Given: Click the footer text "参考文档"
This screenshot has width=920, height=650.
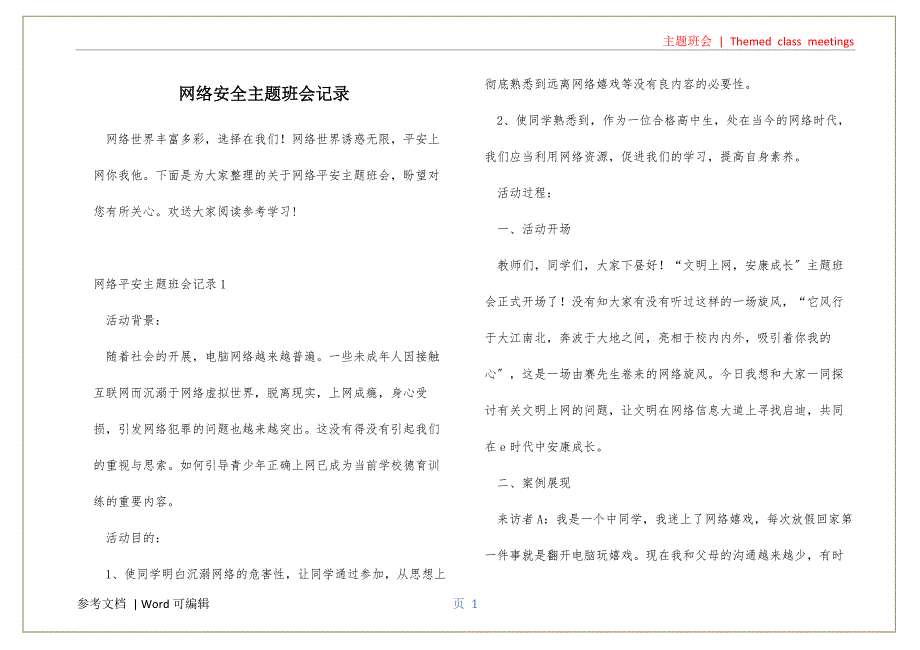Looking at the screenshot, I should [102, 603].
